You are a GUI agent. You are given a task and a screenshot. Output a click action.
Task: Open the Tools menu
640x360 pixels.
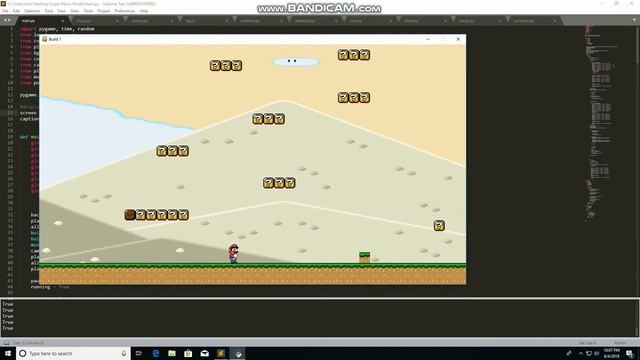click(88, 11)
